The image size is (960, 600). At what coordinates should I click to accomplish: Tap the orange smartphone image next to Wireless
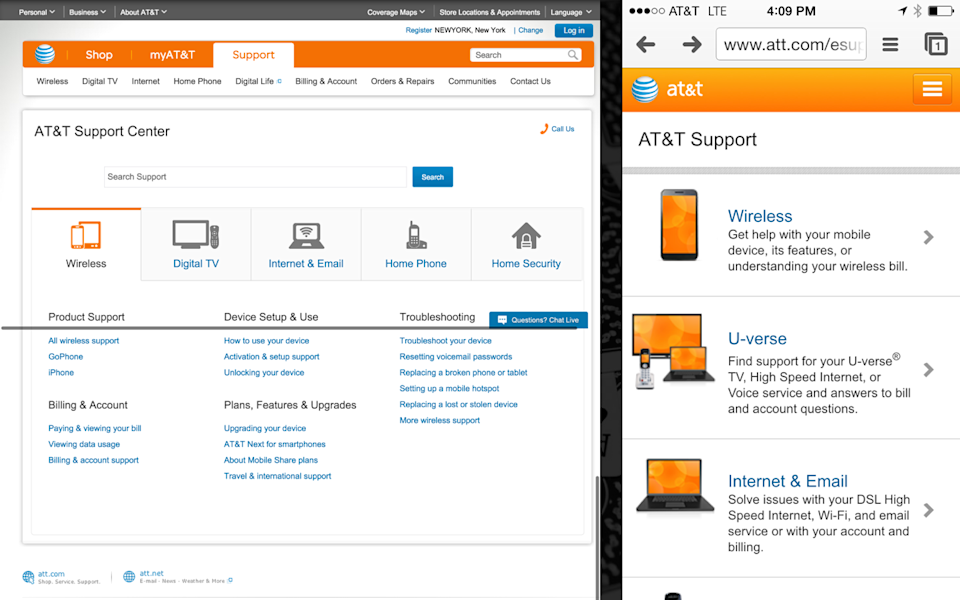(679, 225)
